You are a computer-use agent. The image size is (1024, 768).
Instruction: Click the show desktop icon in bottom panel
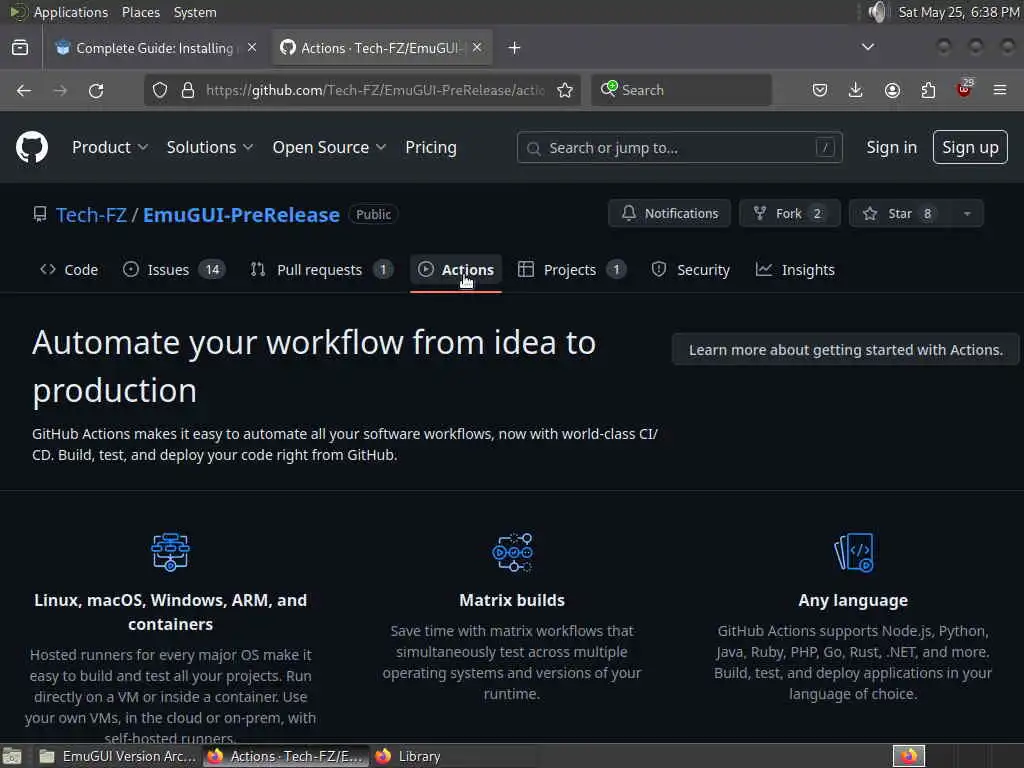tap(12, 756)
